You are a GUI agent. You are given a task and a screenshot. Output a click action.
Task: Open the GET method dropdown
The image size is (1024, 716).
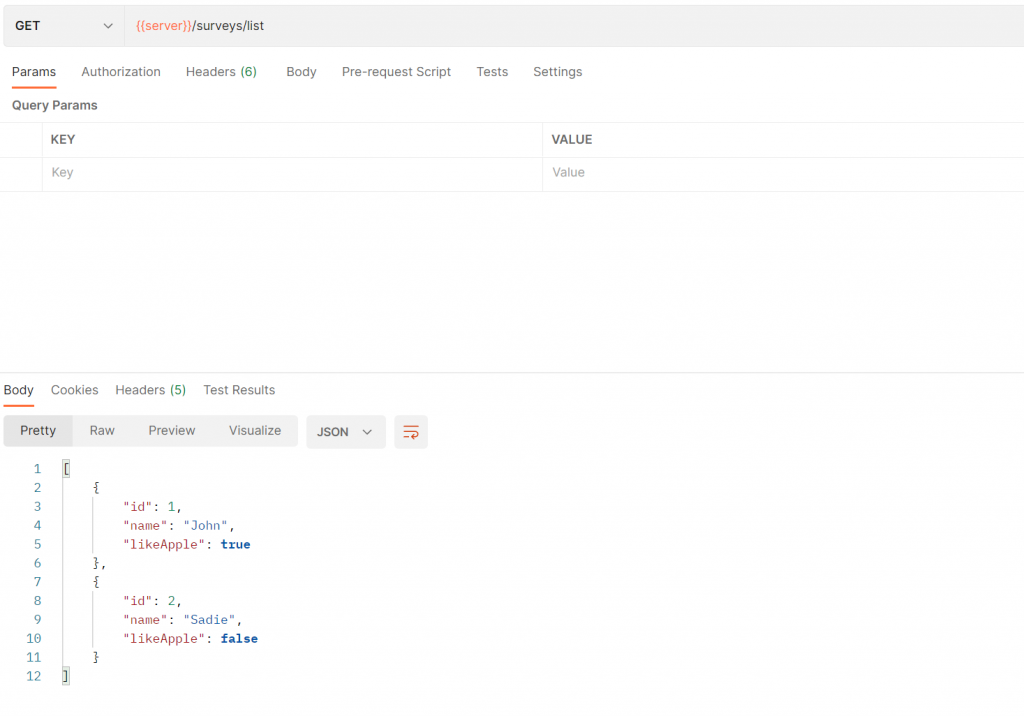63,26
